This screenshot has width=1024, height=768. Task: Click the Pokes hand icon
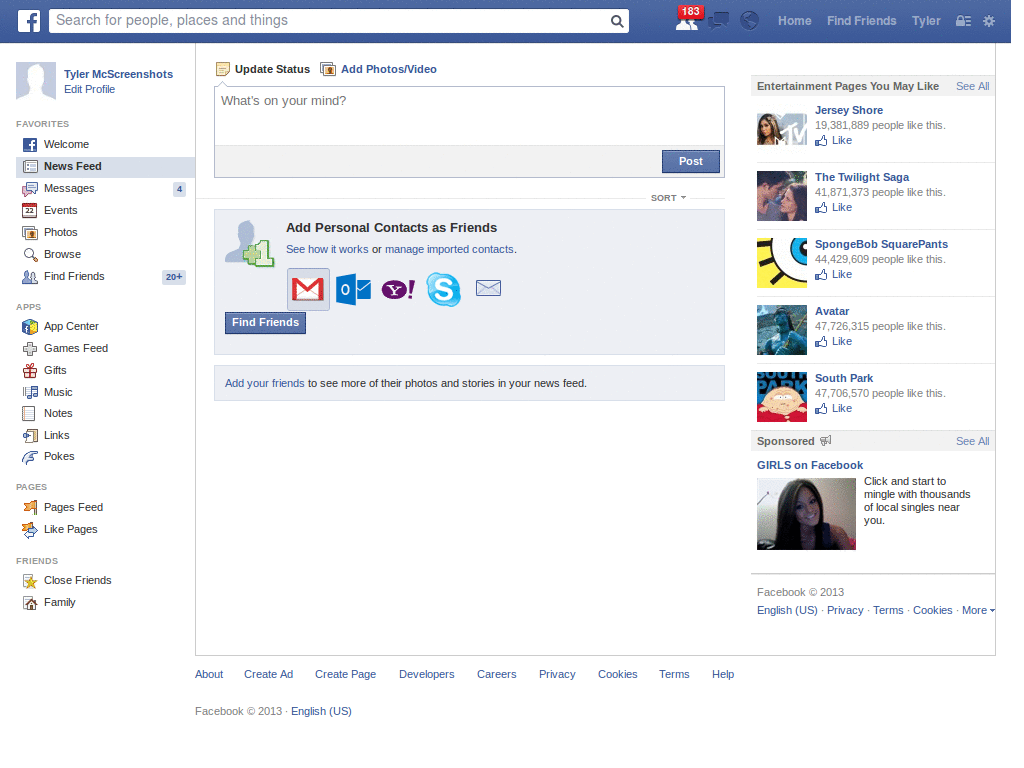tap(29, 457)
